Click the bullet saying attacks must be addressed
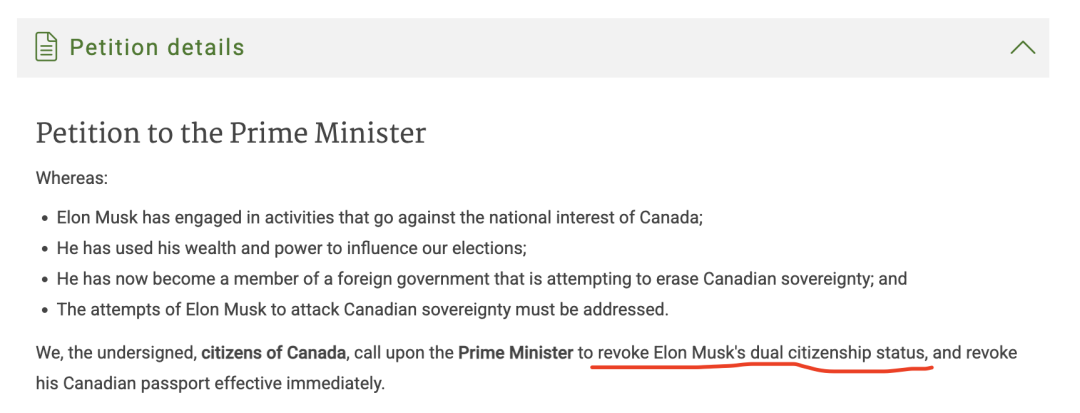 (x=363, y=309)
